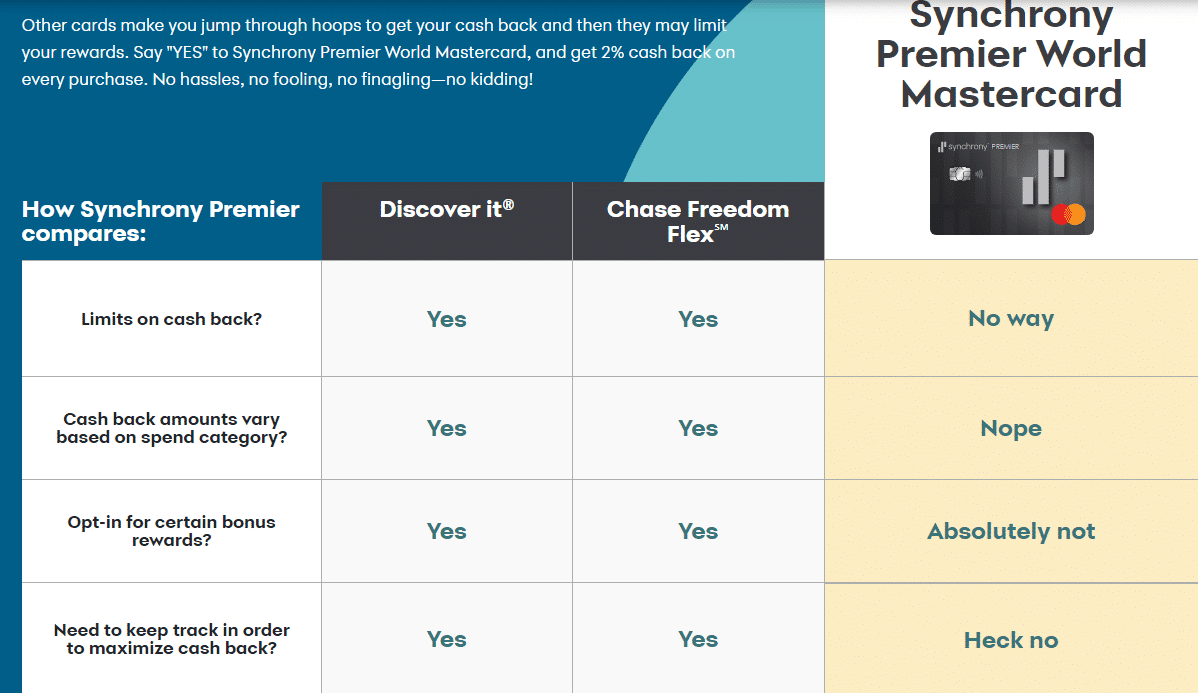Select the Discover it column header

[x=447, y=221]
